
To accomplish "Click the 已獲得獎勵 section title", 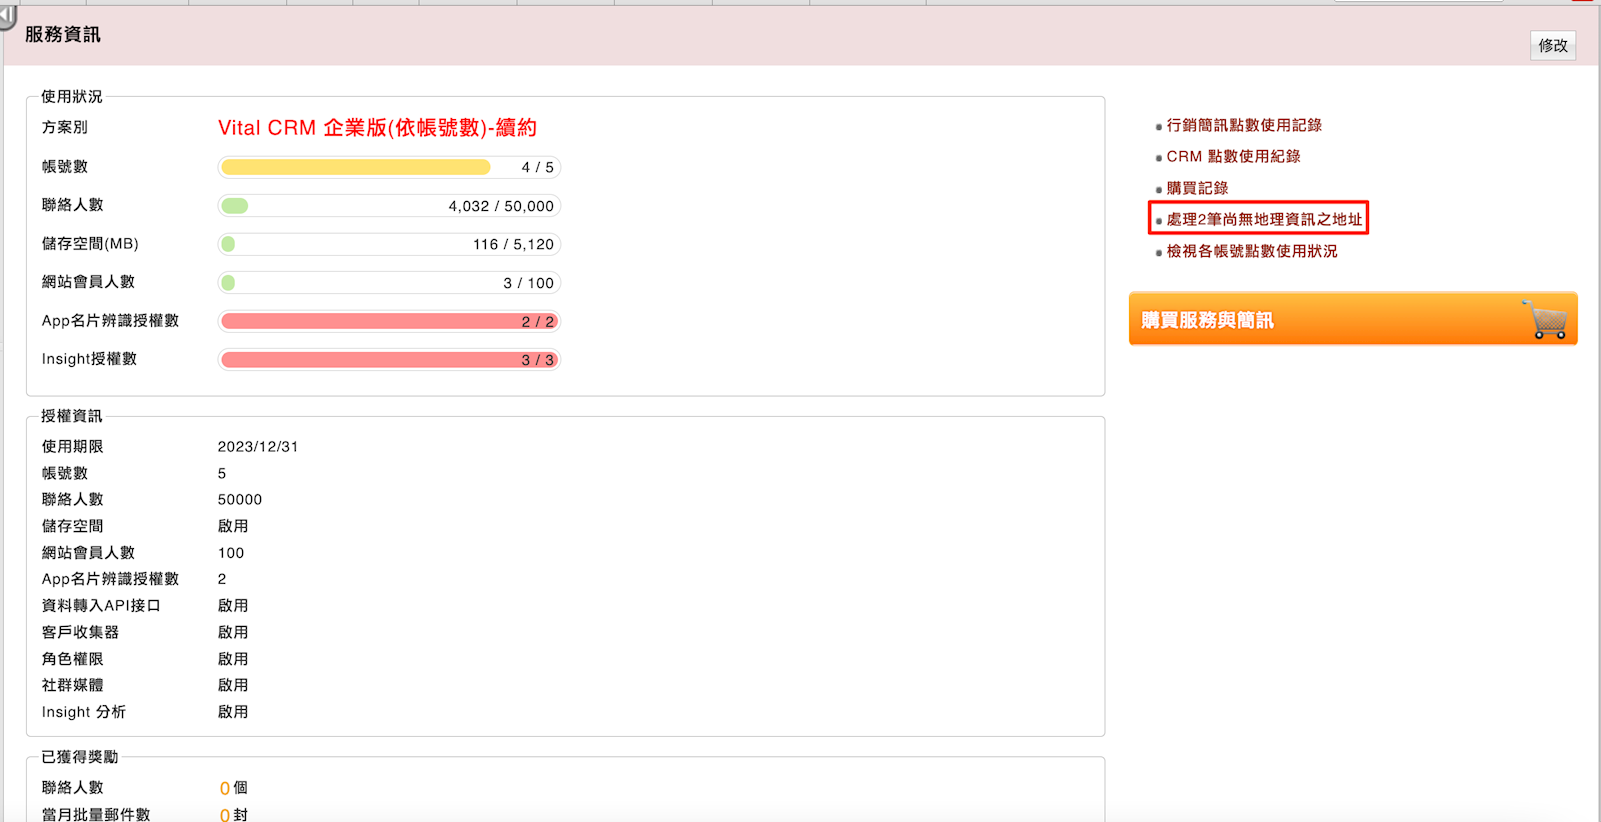I will coord(79,757).
